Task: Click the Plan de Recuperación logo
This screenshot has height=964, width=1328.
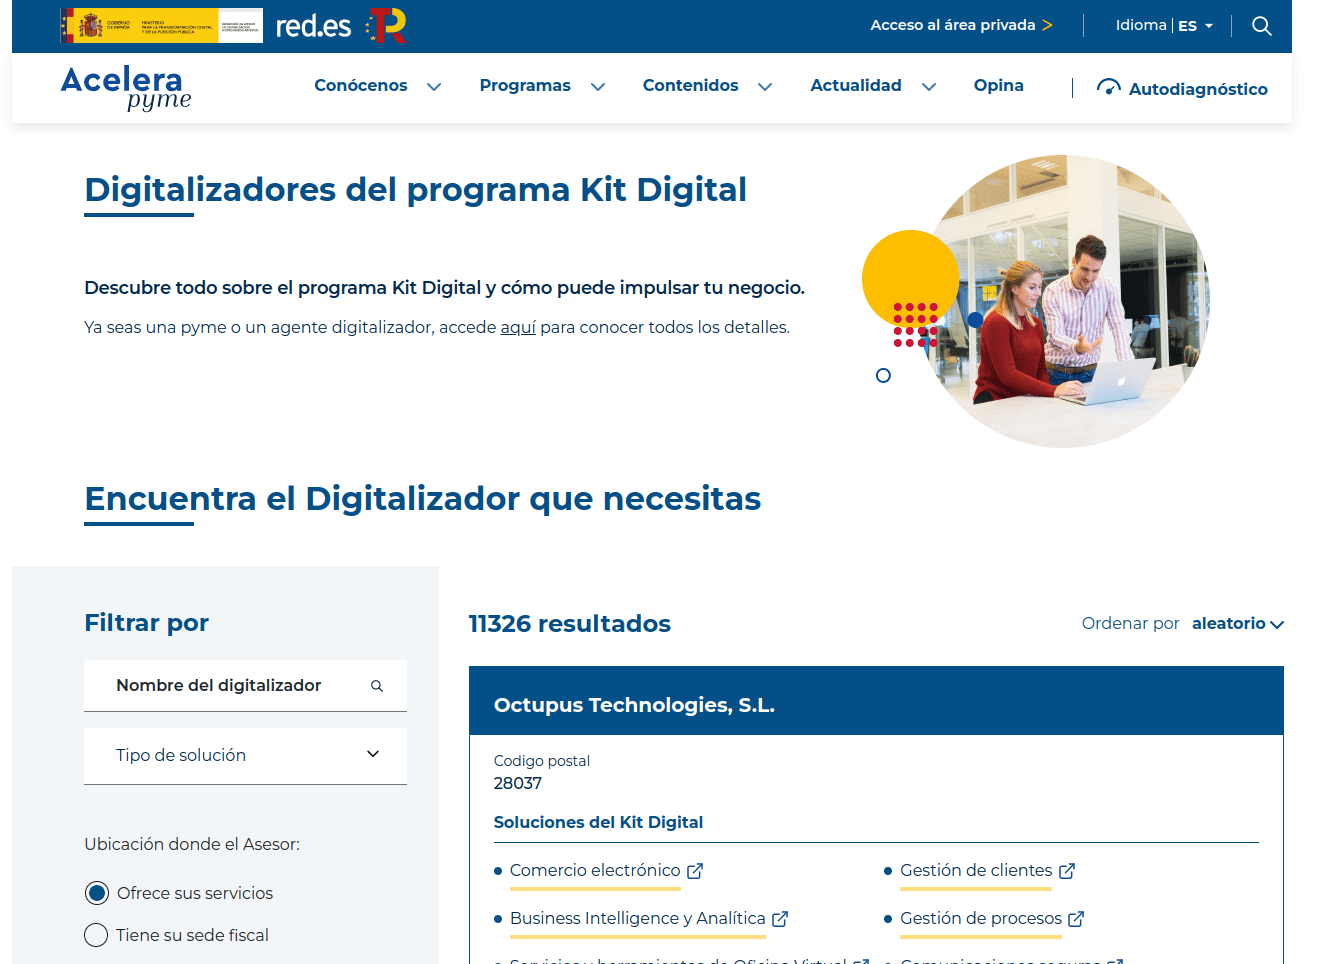Action: [x=386, y=26]
